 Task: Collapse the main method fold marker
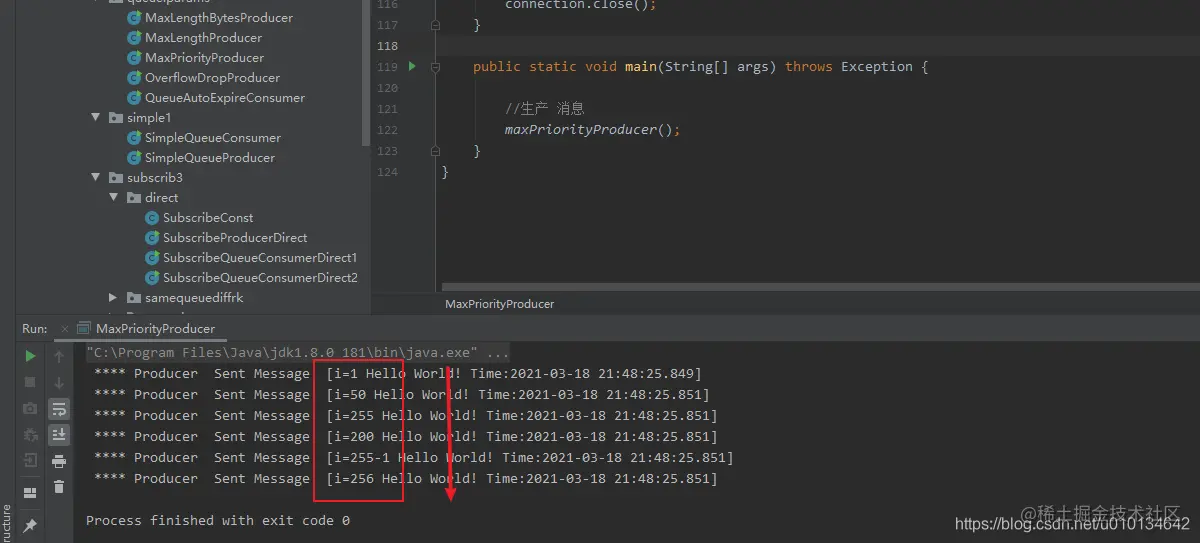pyautogui.click(x=435, y=66)
